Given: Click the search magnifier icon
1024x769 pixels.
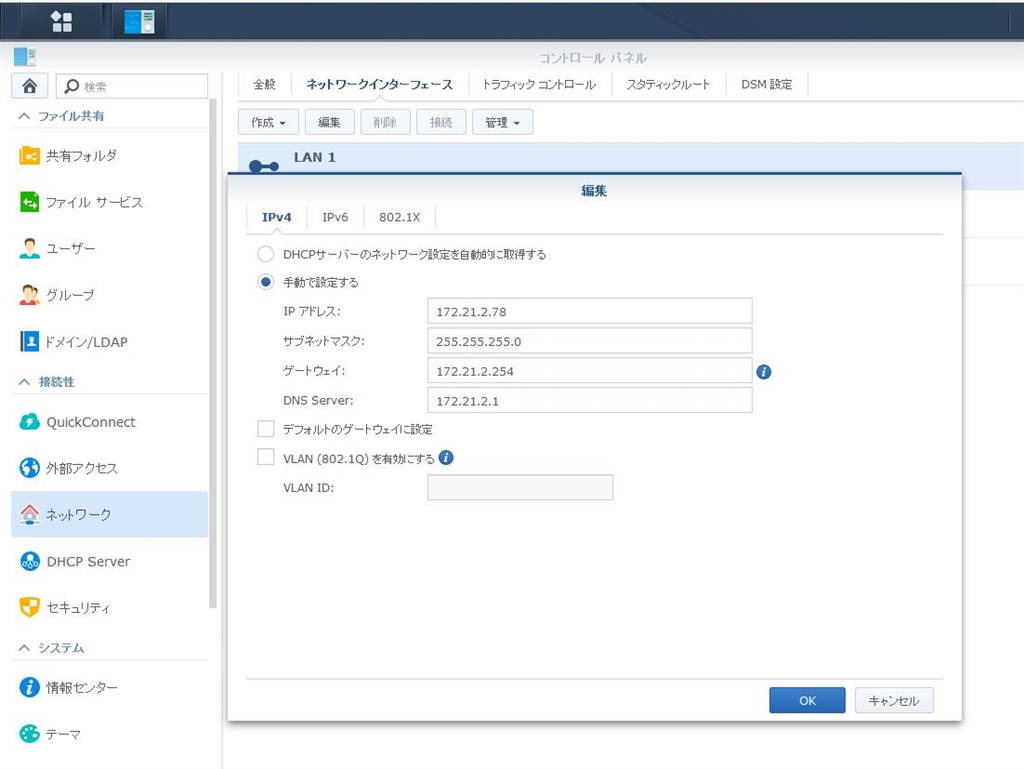Looking at the screenshot, I should click(x=72, y=86).
